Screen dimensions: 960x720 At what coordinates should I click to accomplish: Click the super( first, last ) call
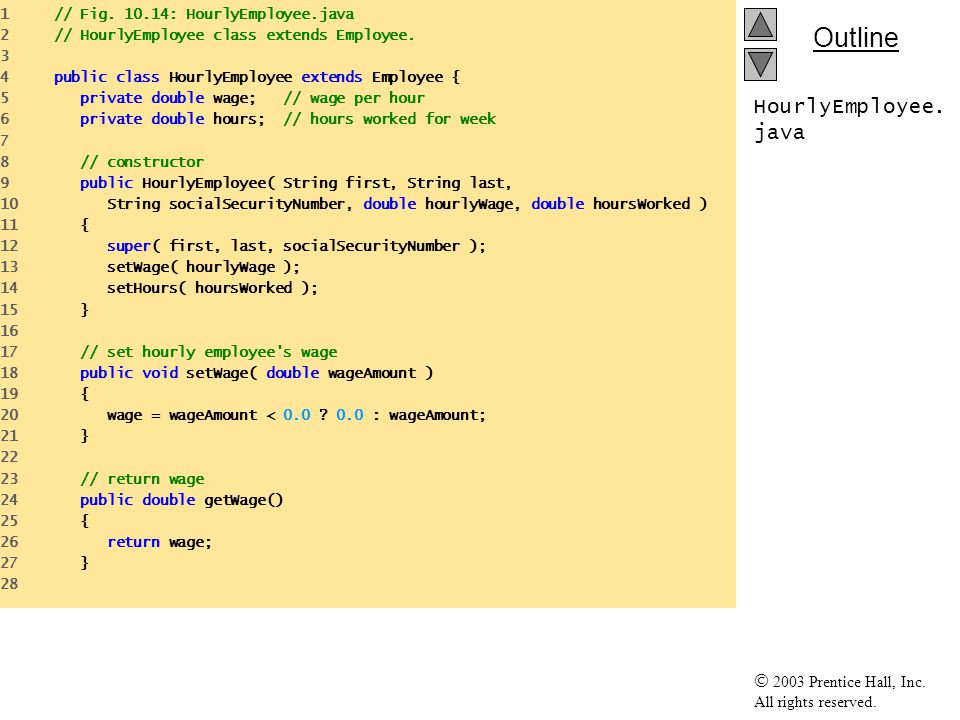(x=296, y=246)
